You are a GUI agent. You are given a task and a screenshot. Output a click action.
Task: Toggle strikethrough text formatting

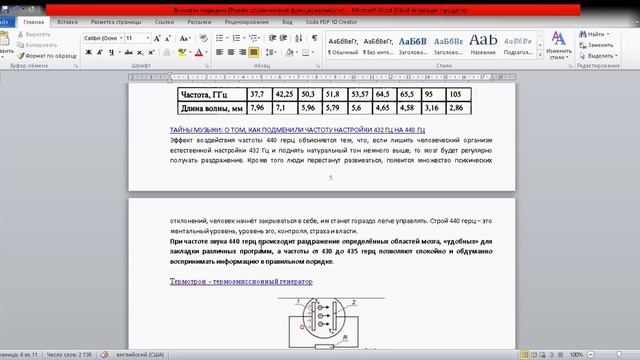click(x=129, y=52)
